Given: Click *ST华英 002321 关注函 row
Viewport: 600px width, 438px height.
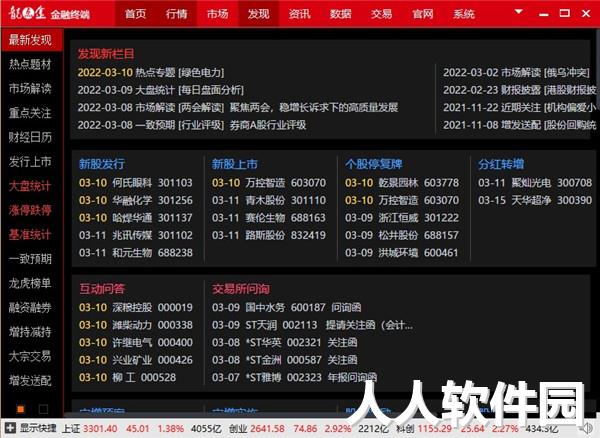Looking at the screenshot, I should click(285, 342).
